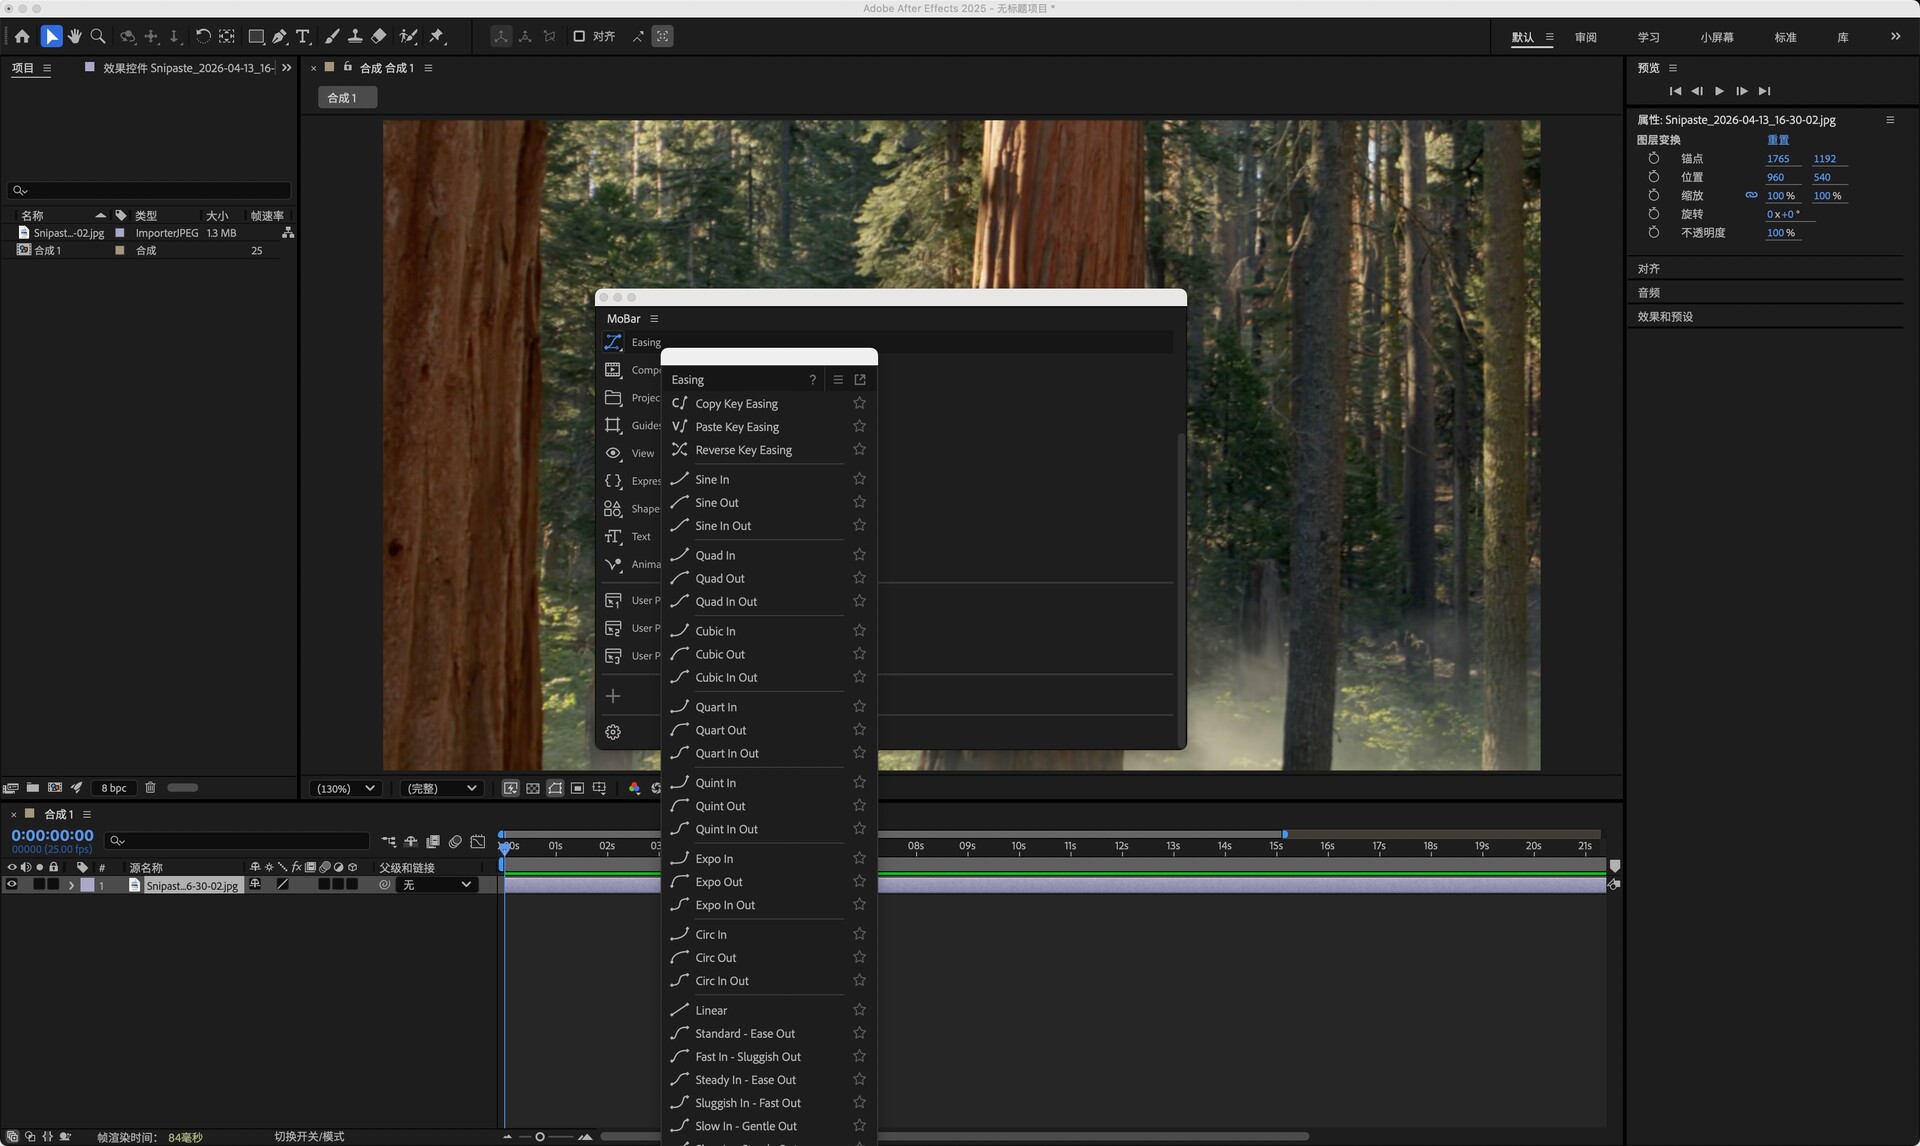
Task: Click 重置 link in layer transform
Action: [x=1777, y=140]
